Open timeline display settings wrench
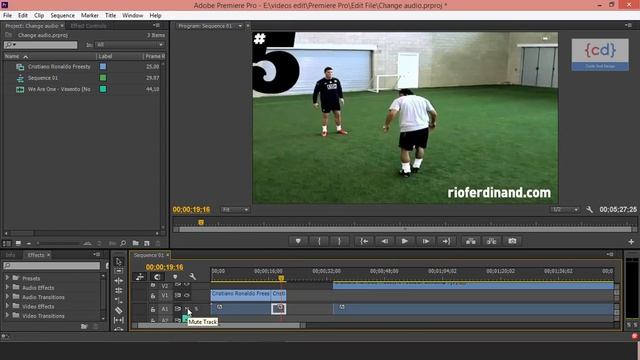Screen dimensions: 640x360 (x=192, y=277)
